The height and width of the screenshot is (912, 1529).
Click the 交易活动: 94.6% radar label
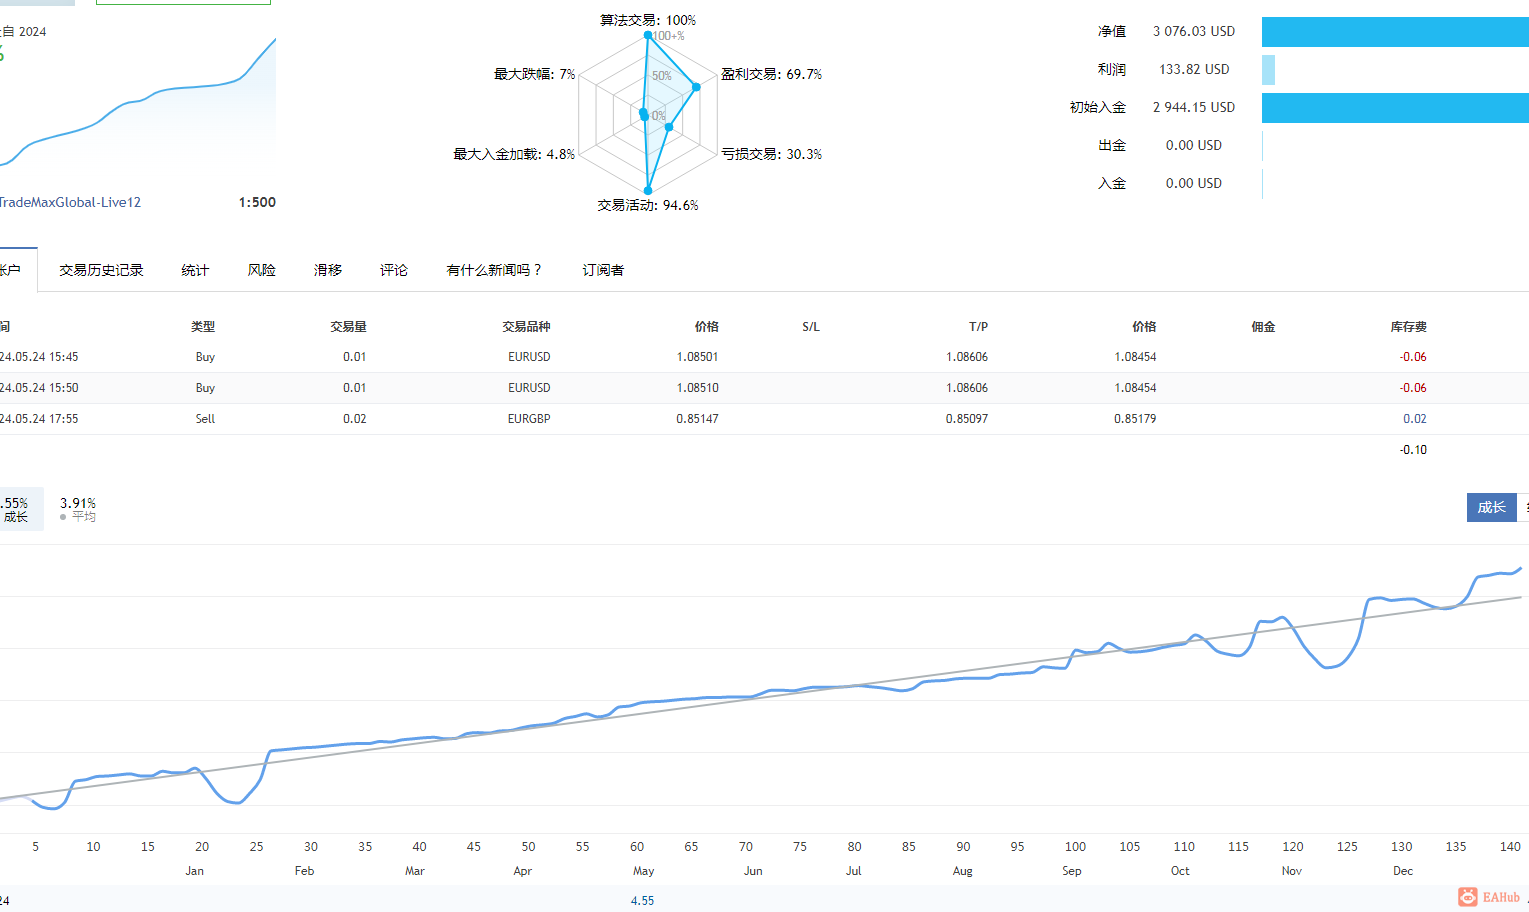648,205
